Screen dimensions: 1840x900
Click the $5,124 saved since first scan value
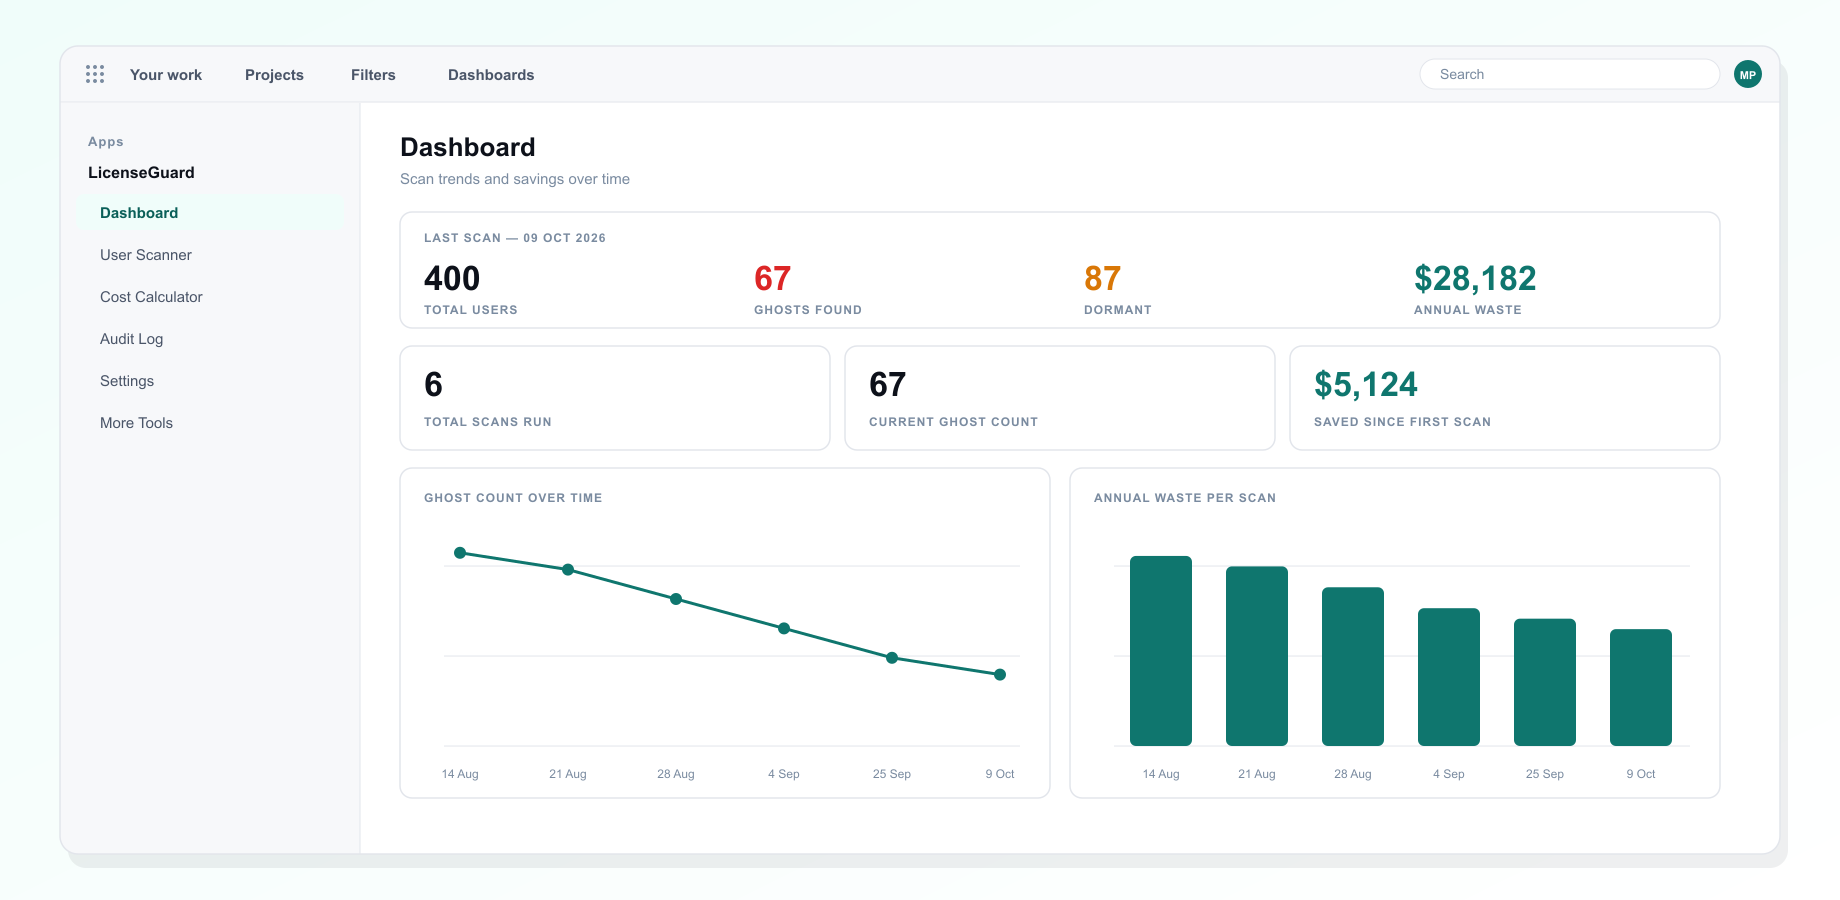pyautogui.click(x=1366, y=385)
